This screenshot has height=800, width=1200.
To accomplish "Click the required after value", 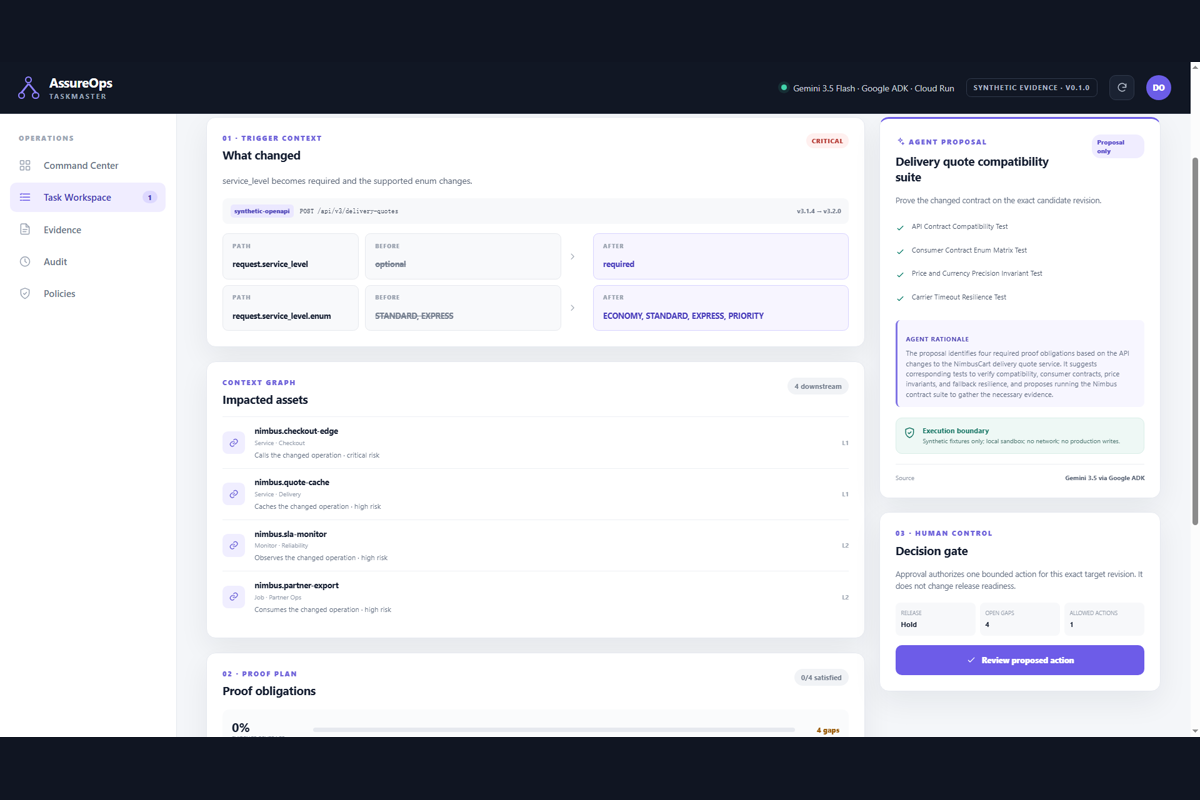I will click(x=619, y=264).
